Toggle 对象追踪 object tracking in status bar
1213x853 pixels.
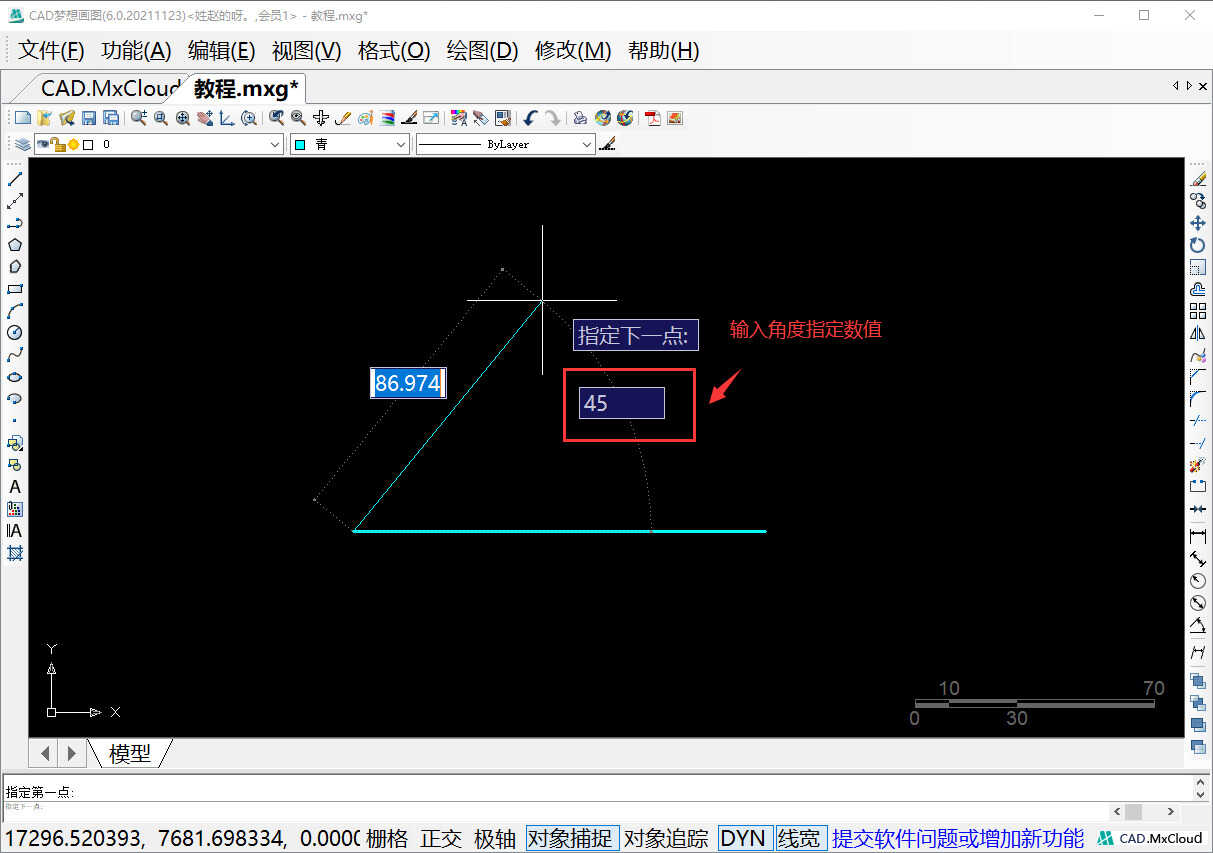(666, 838)
